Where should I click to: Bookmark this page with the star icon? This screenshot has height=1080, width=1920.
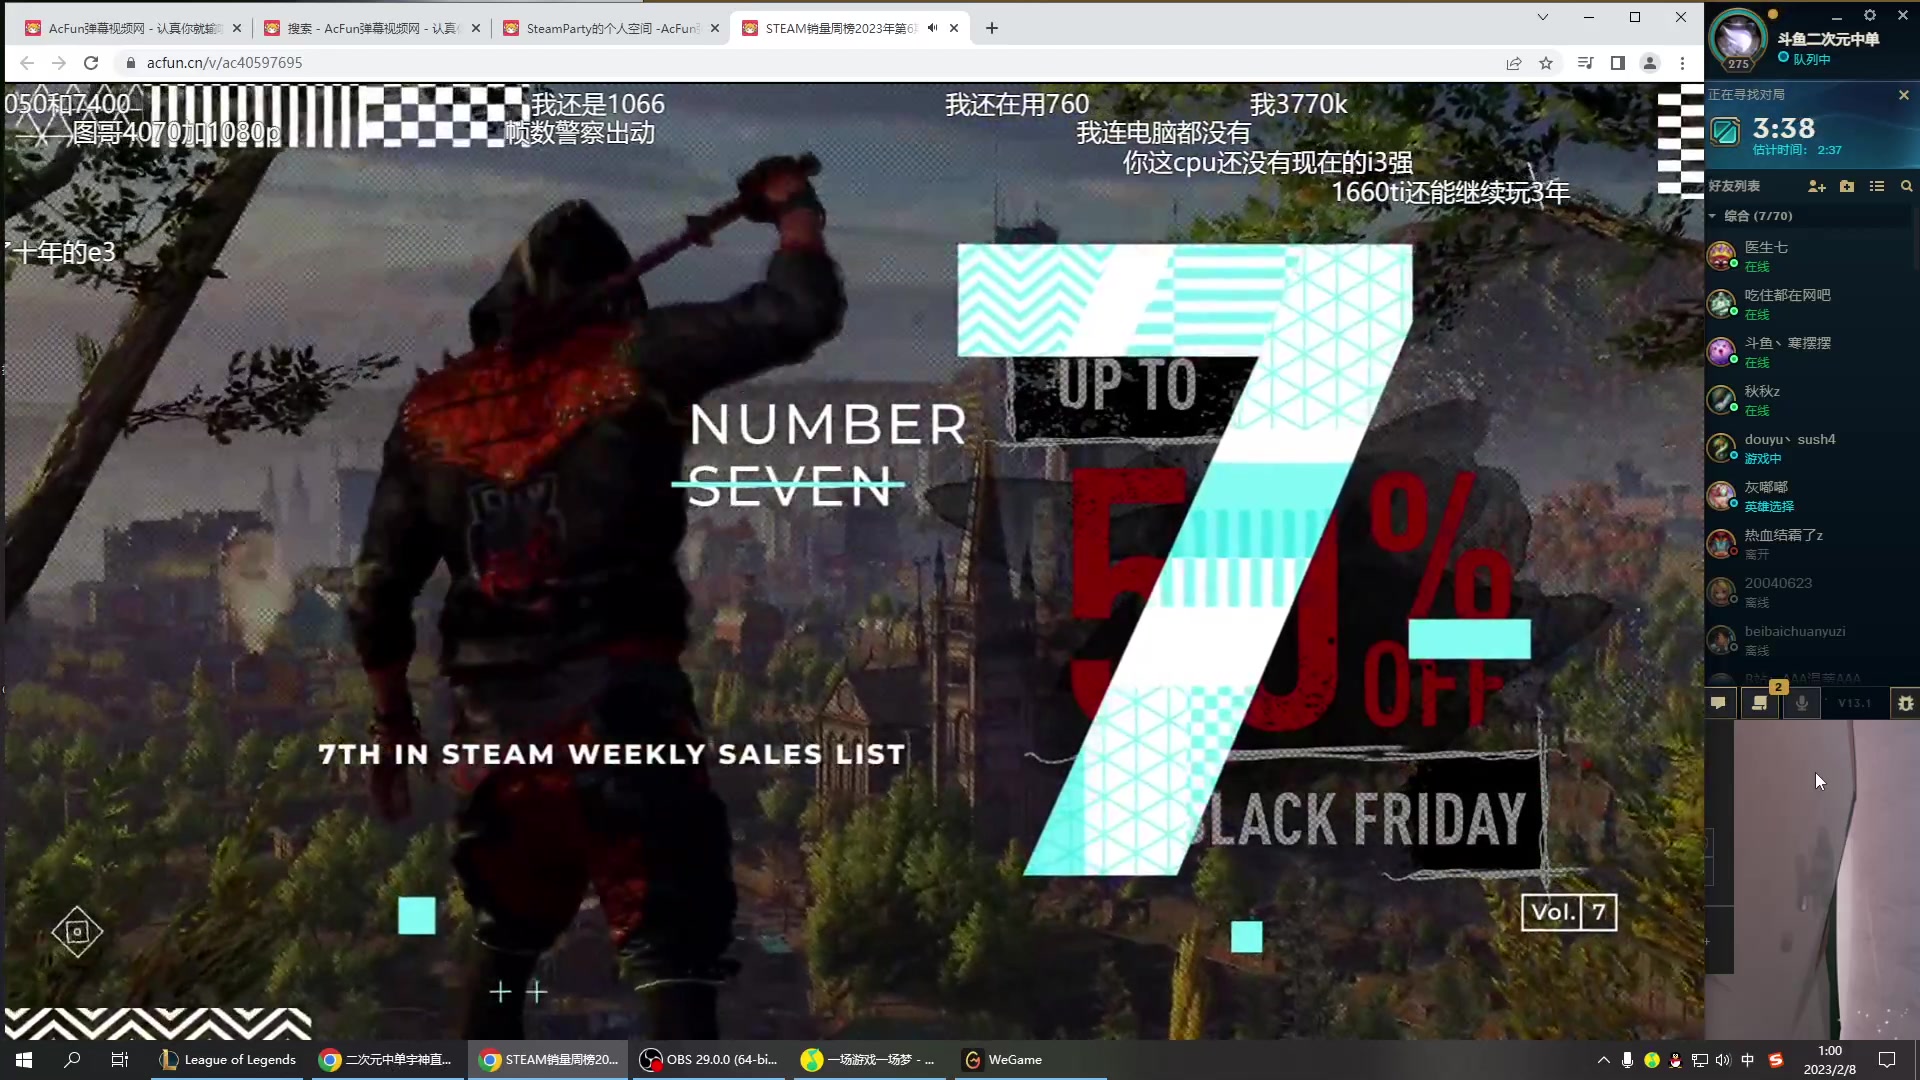click(1546, 63)
